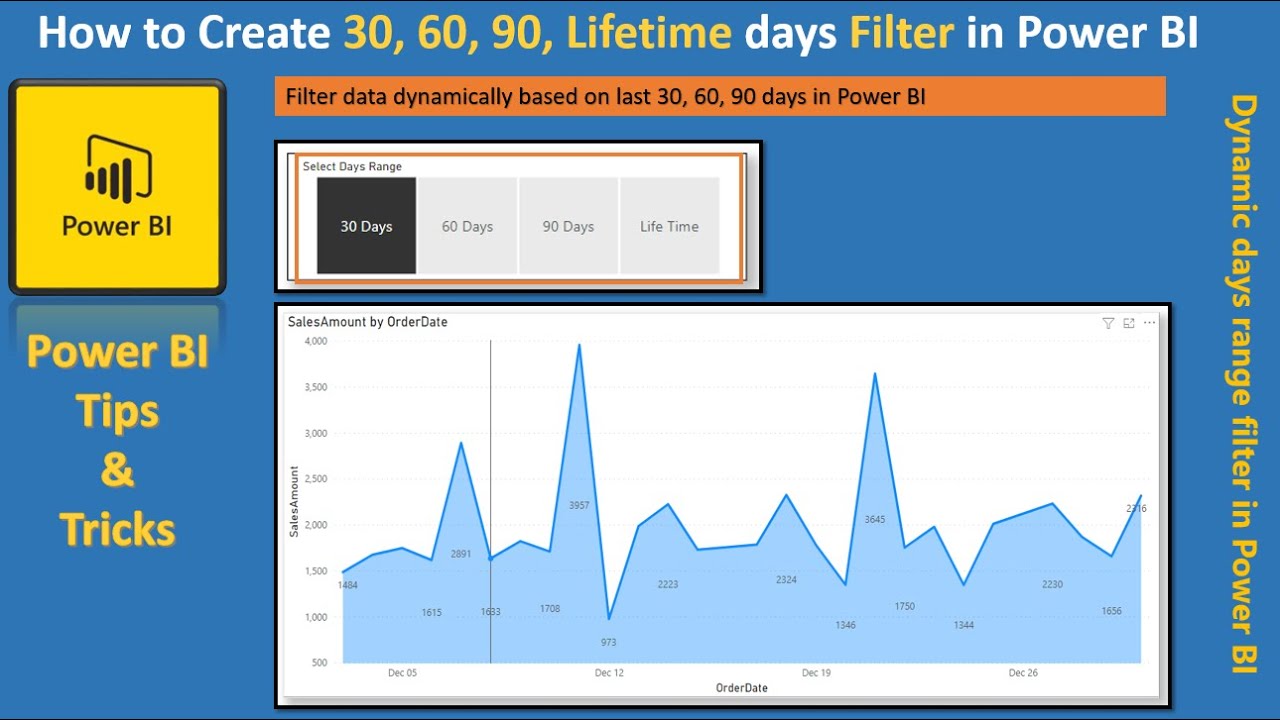Select the 30 Days slicer button
Viewport: 1280px width, 720px height.
click(366, 226)
